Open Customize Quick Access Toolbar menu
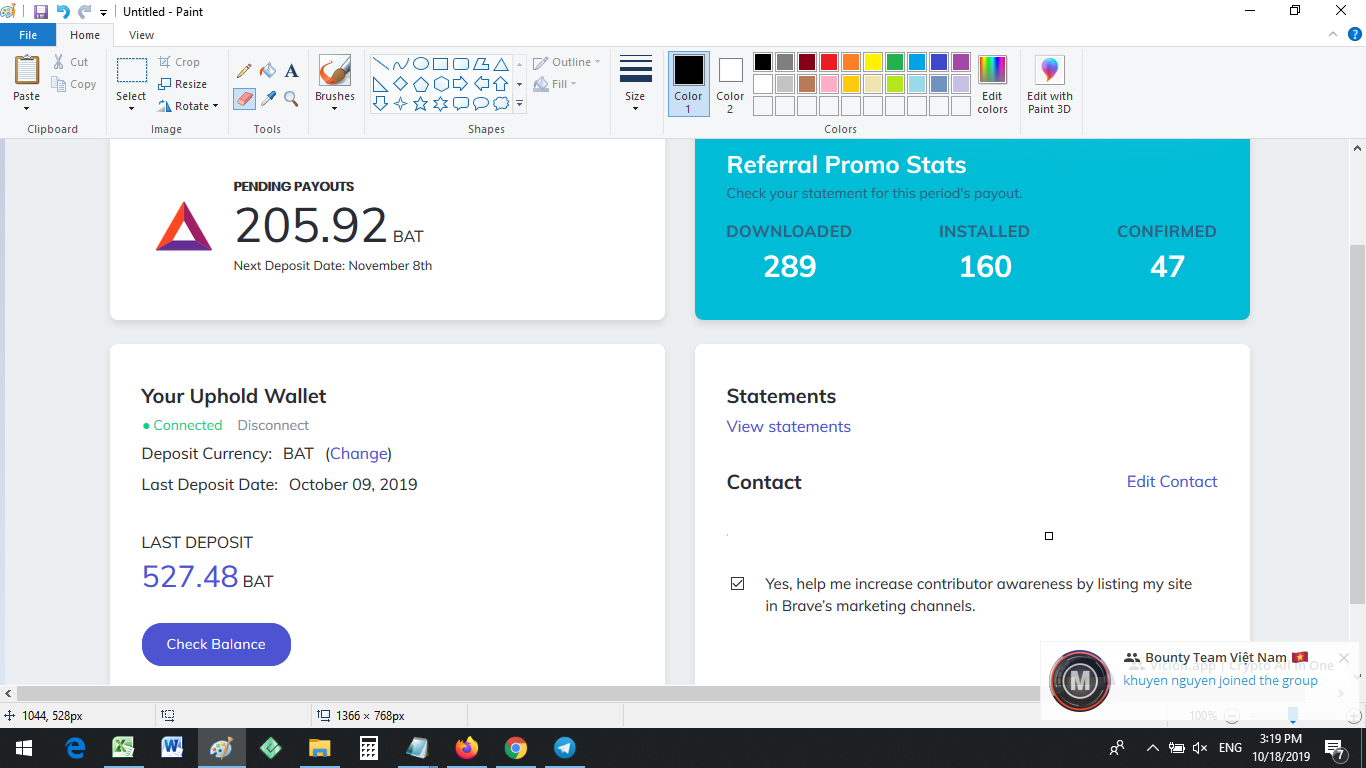The image size is (1366, 768). (103, 13)
